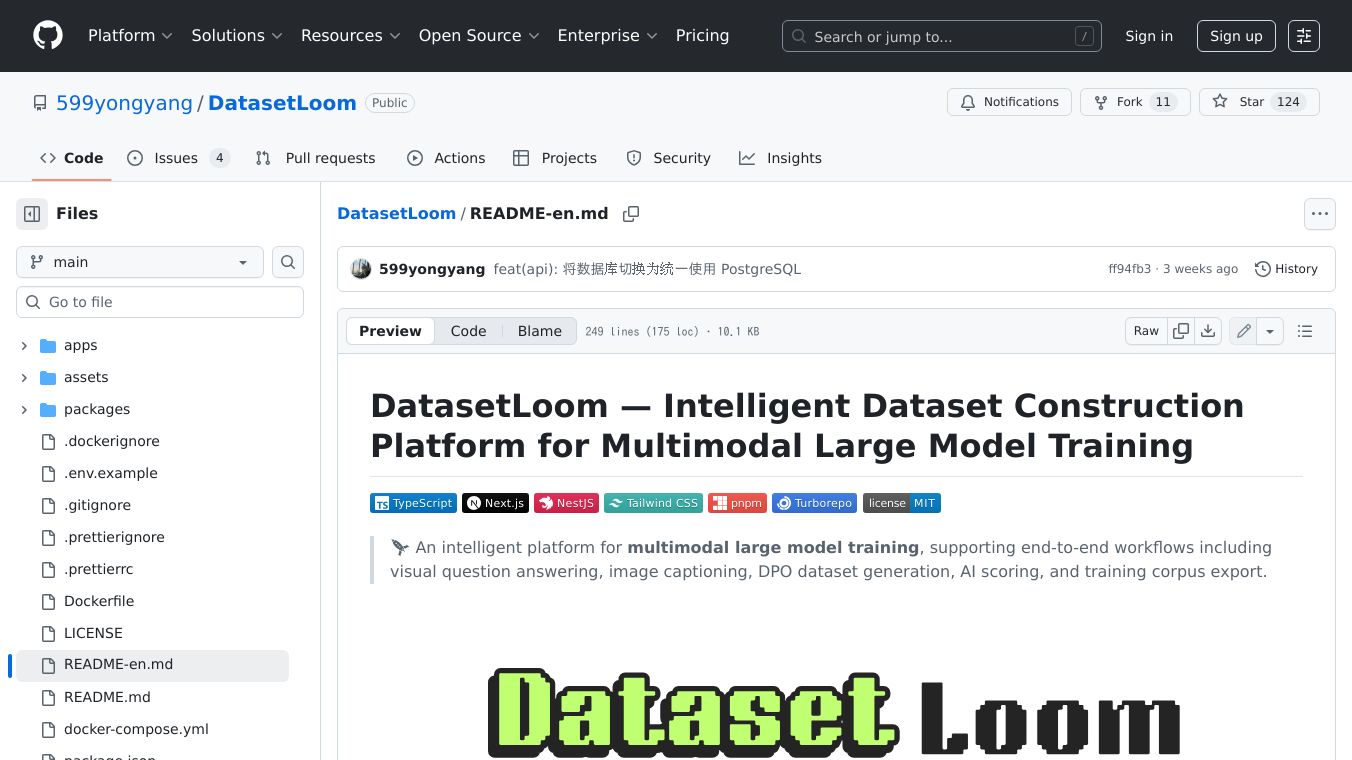
Task: Click the command palette icon in header
Action: tap(1304, 36)
